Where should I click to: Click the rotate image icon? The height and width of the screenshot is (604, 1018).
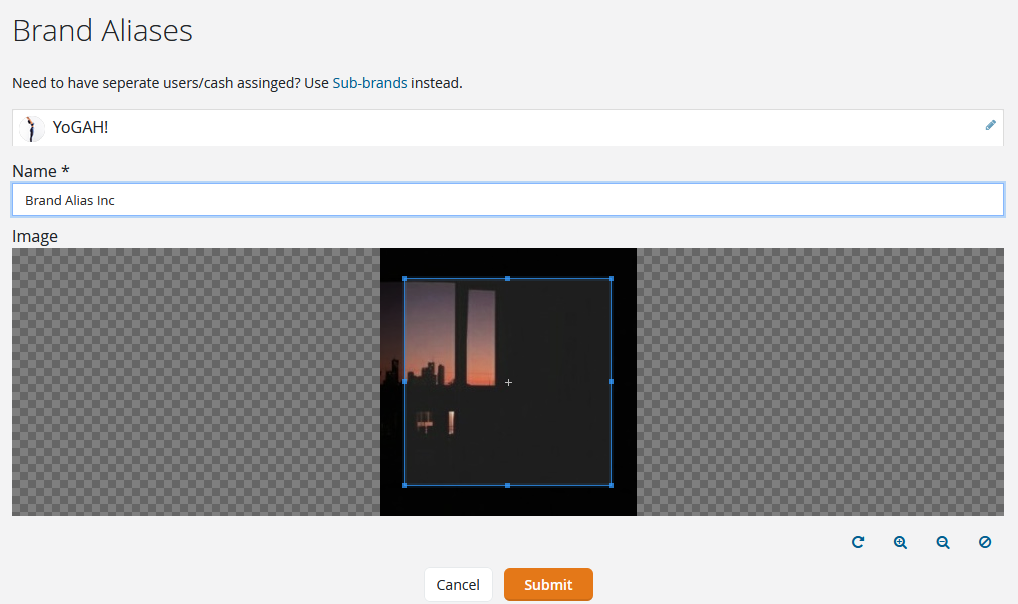[x=858, y=542]
